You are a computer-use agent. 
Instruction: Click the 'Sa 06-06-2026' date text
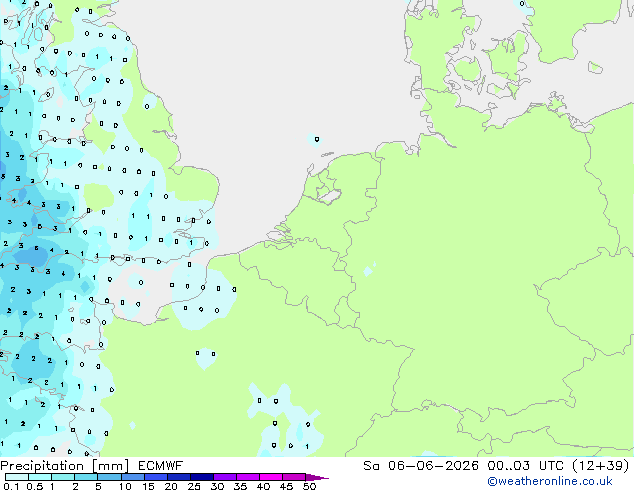tap(421, 466)
